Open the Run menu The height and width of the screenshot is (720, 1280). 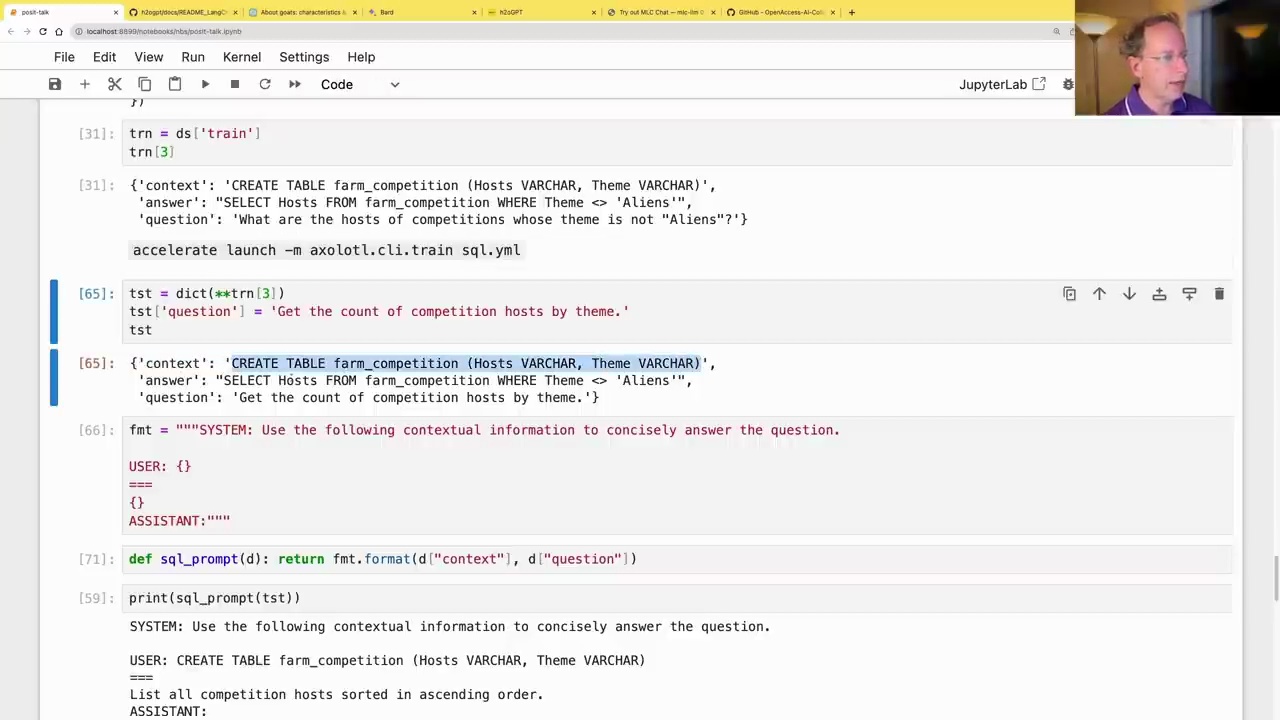pyautogui.click(x=193, y=57)
